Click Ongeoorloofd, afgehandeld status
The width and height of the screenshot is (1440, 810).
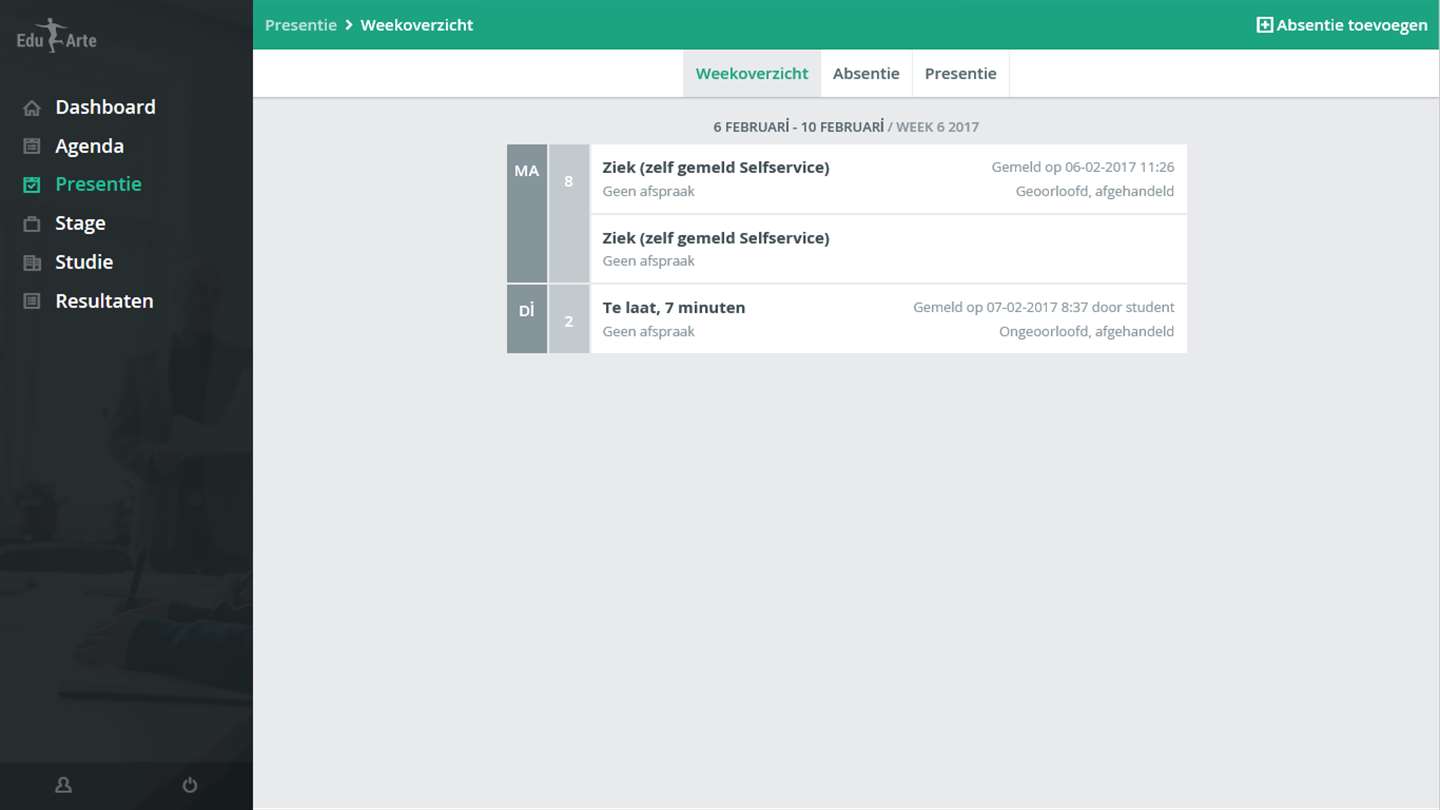click(1087, 331)
